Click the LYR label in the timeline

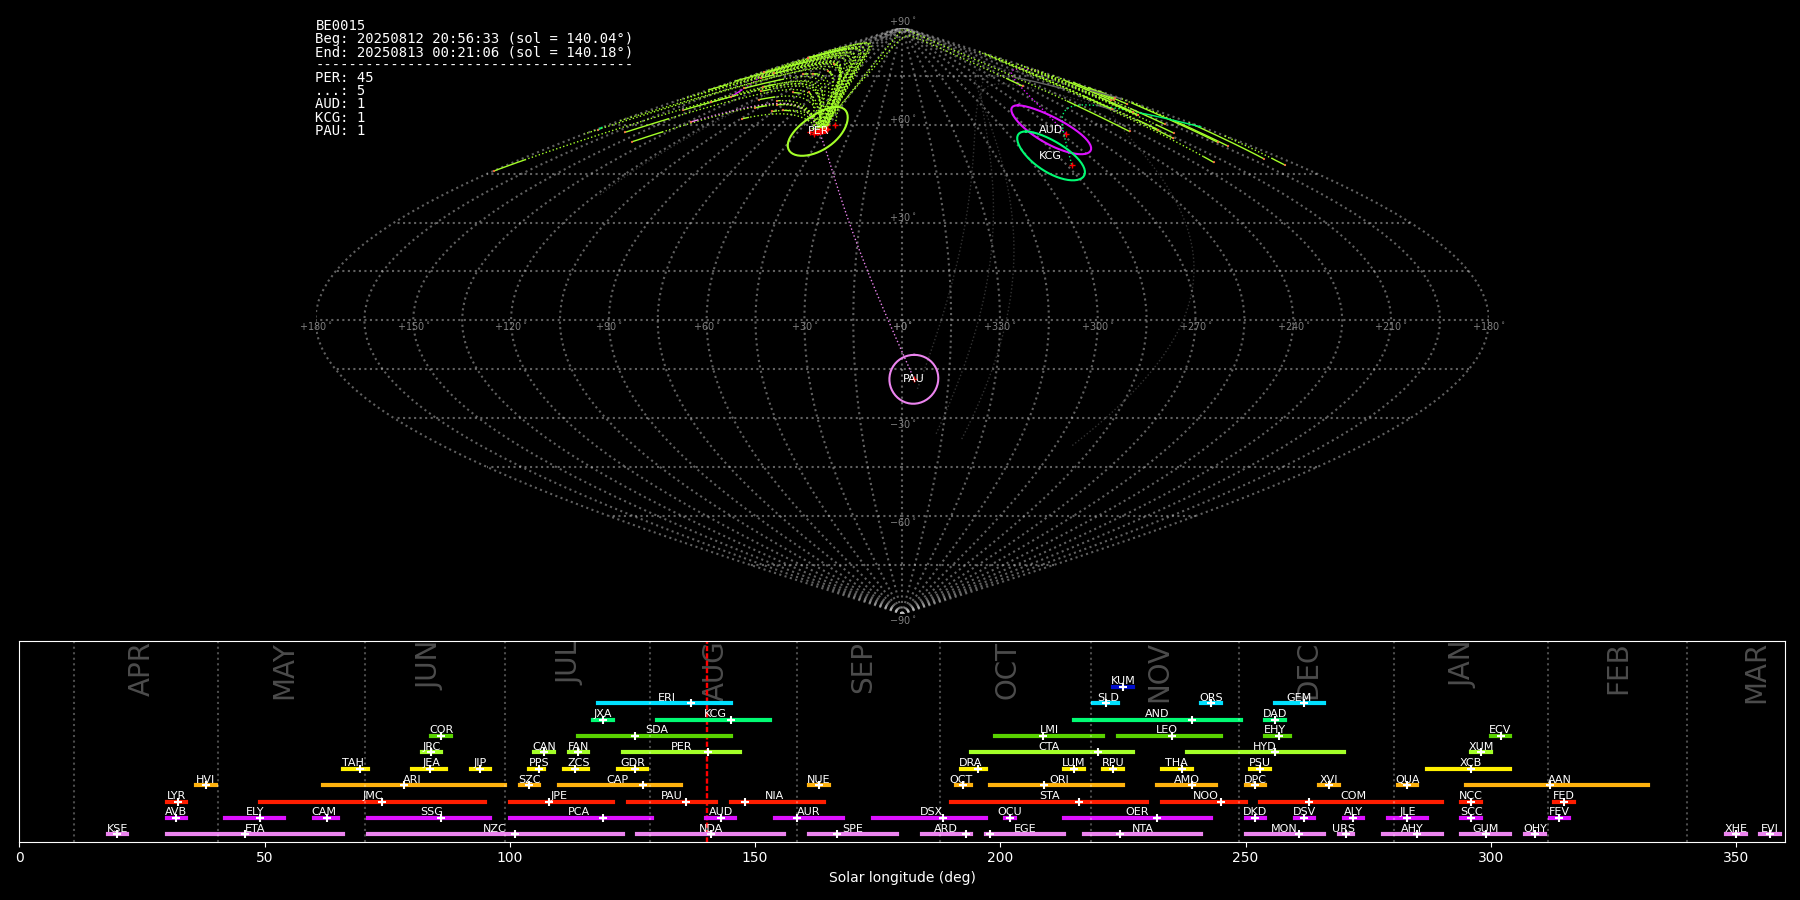click(176, 796)
